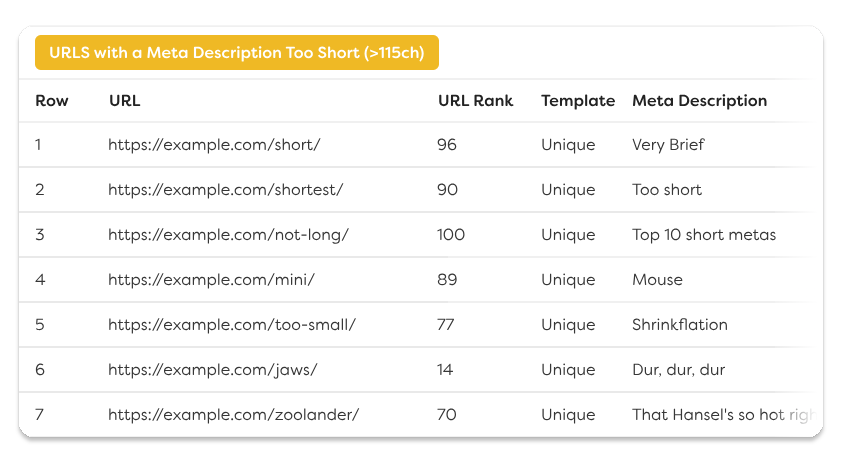Click the yellow Meta Description Too Short badge

coord(237,53)
